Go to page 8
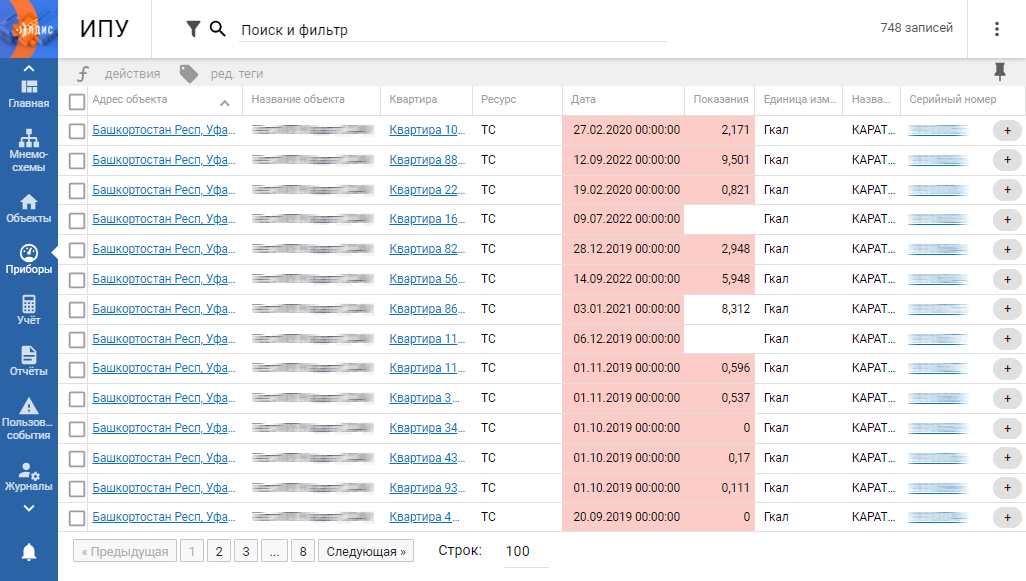The width and height of the screenshot is (1026, 581). (303, 552)
